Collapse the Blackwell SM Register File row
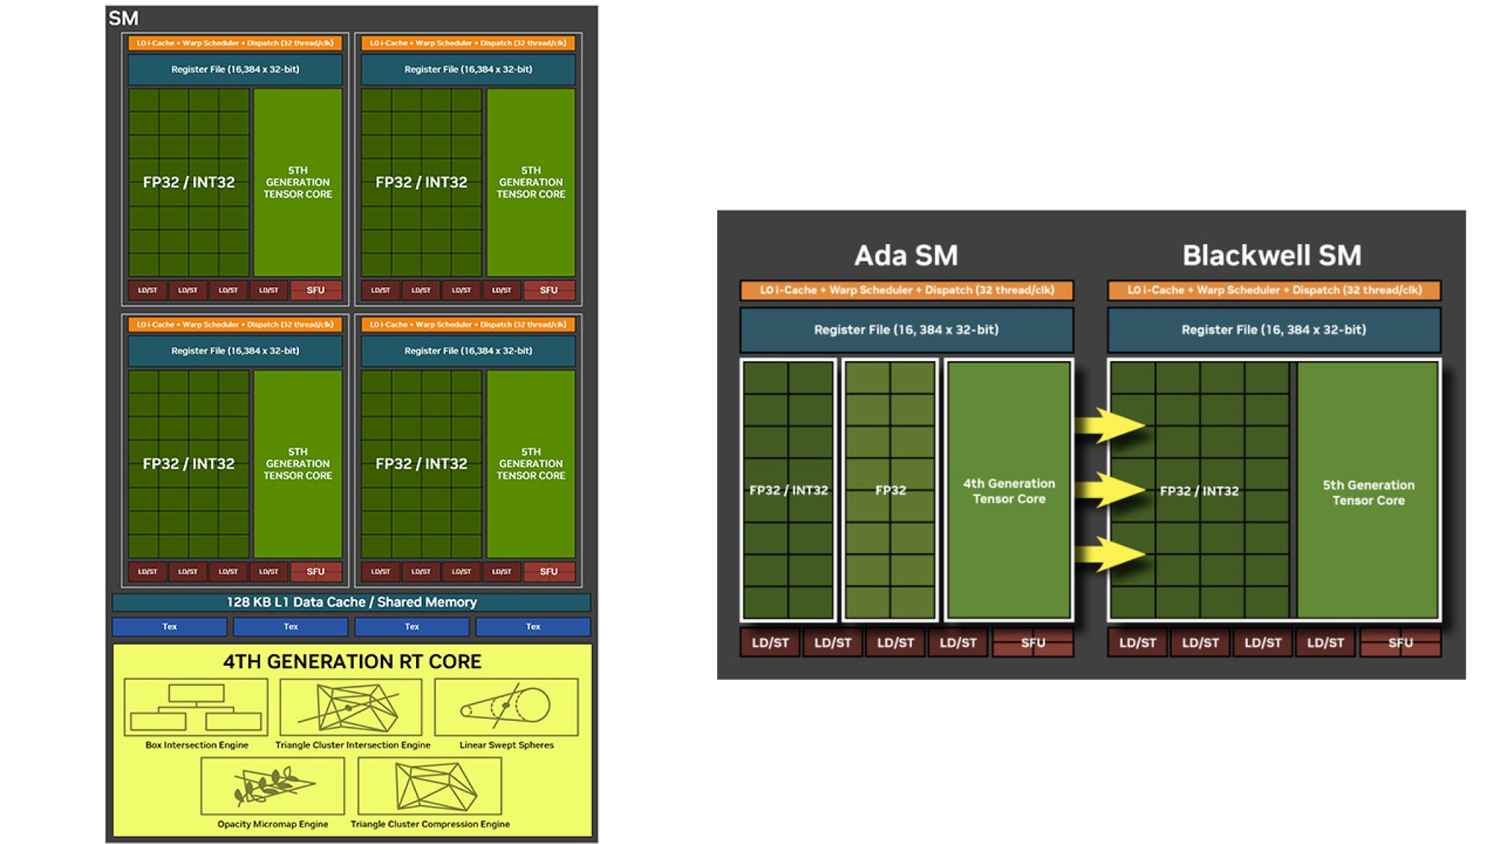This screenshot has width=1500, height=844. click(x=1272, y=329)
